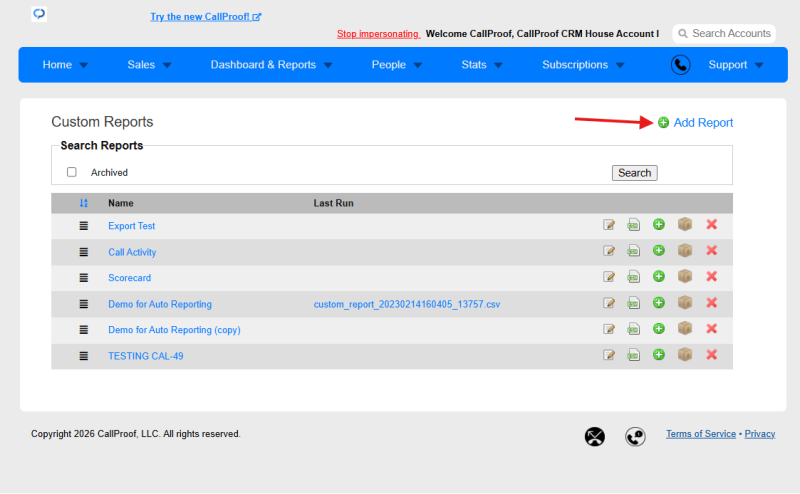
Task: Click the Name column header
Action: [121, 203]
